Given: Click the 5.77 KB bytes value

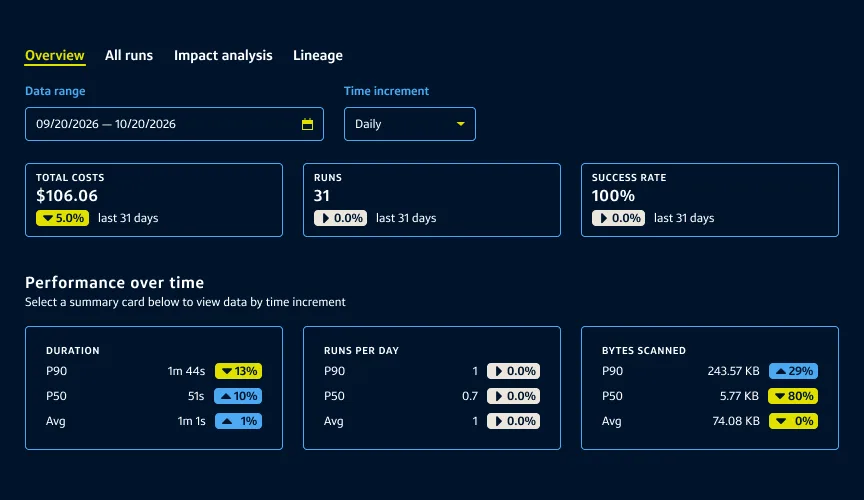Looking at the screenshot, I should tap(739, 396).
